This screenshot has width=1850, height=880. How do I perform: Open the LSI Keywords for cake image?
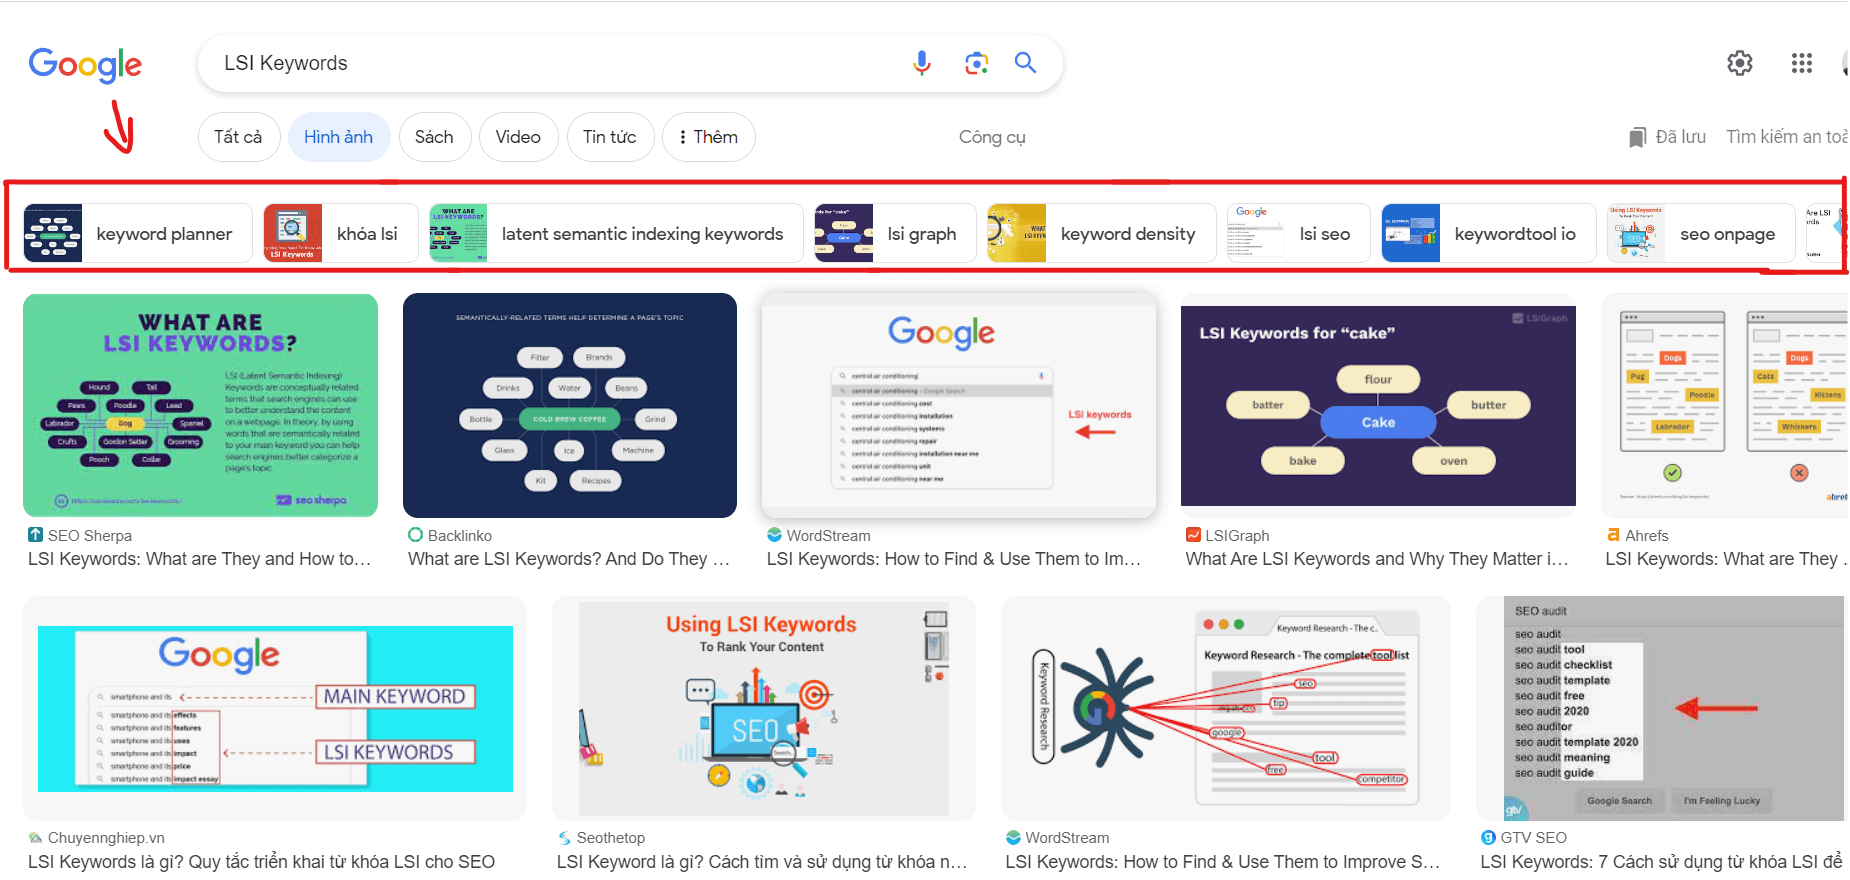pyautogui.click(x=1377, y=405)
